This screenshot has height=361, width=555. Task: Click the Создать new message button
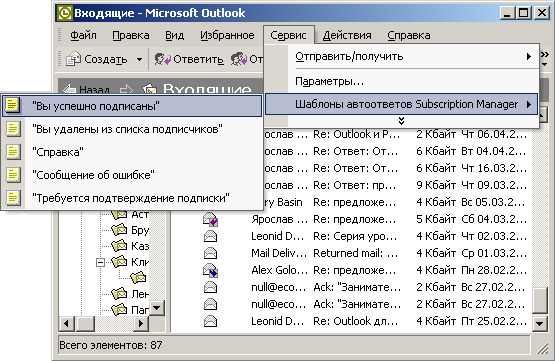coord(97,59)
